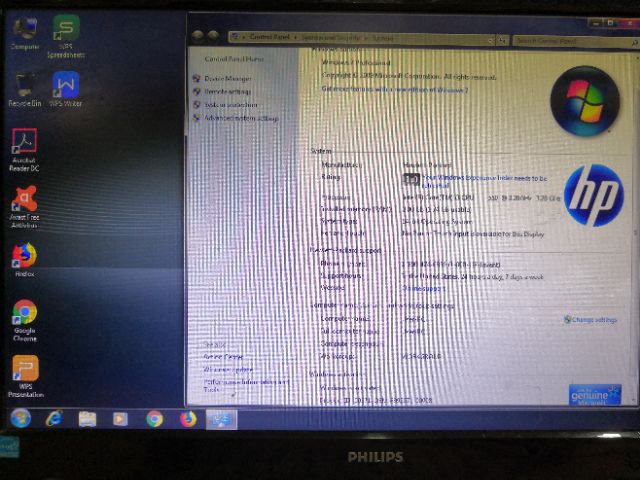Launch WPS Spreadsheets from the desktop
Screen dimensions: 640x480
point(66,32)
